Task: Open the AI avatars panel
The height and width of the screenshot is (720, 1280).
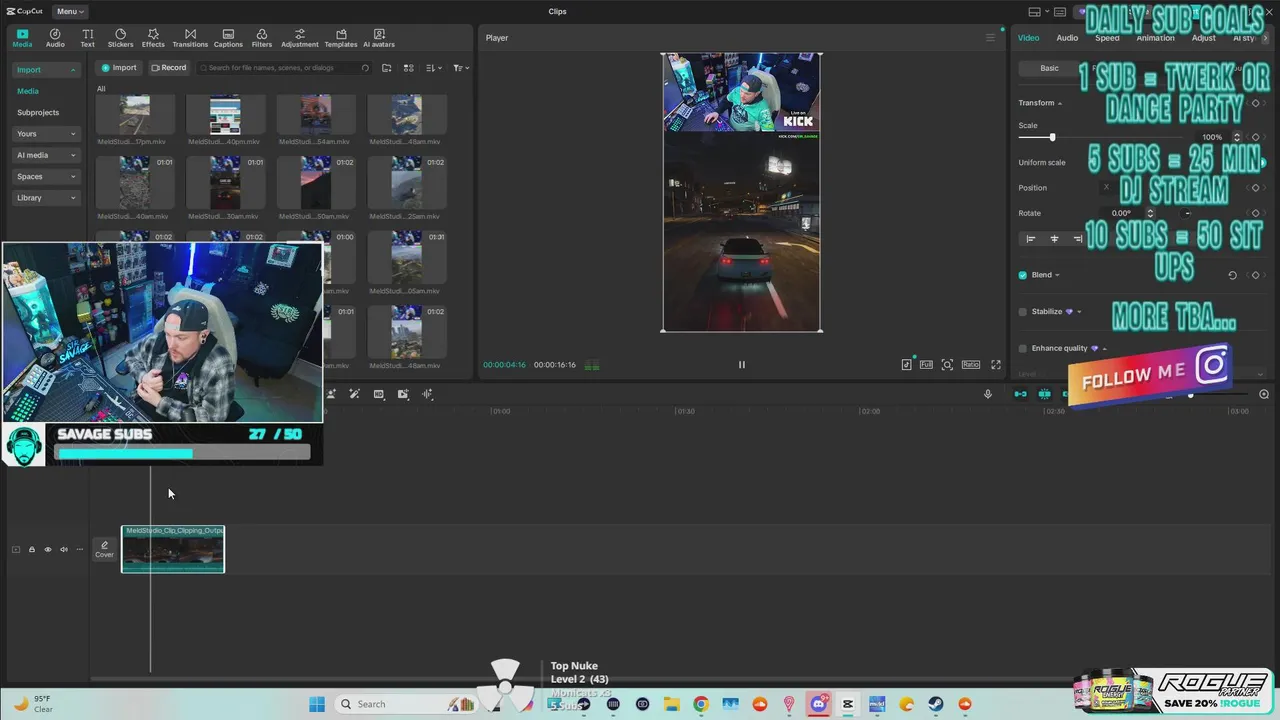Action: (379, 38)
